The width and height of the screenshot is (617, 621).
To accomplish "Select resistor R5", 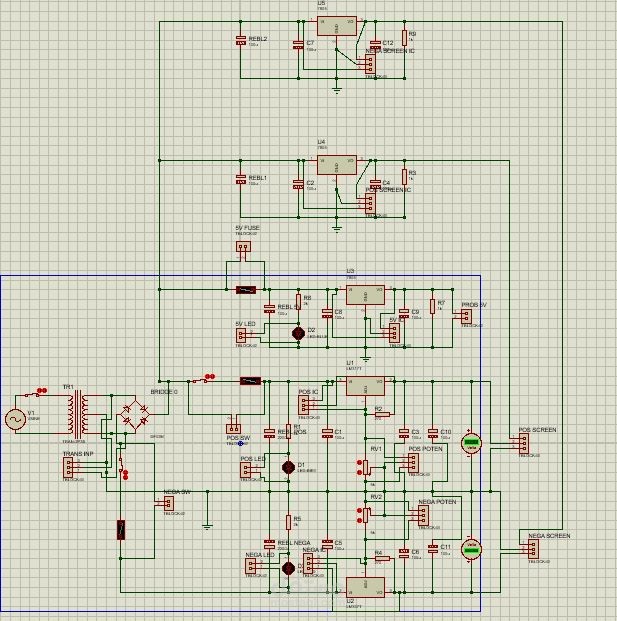I will pyautogui.click(x=288, y=522).
